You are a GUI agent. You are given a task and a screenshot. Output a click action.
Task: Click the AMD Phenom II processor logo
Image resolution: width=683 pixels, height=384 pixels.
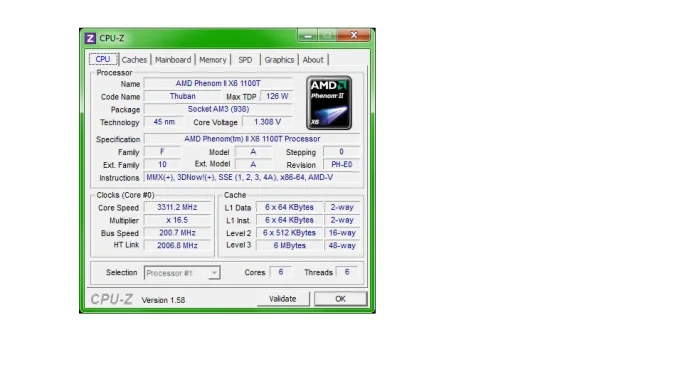click(329, 103)
